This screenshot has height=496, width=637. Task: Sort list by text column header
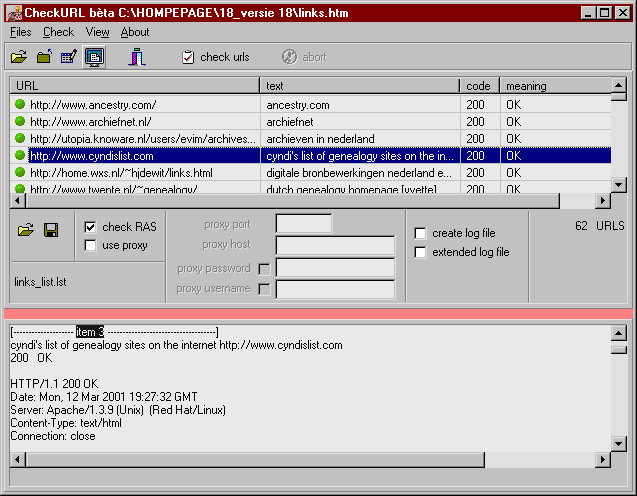pos(360,86)
